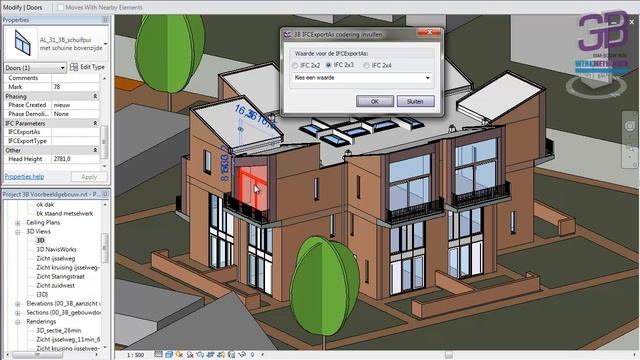Click the Properties help link
The width and height of the screenshot is (640, 360).
coord(24,177)
